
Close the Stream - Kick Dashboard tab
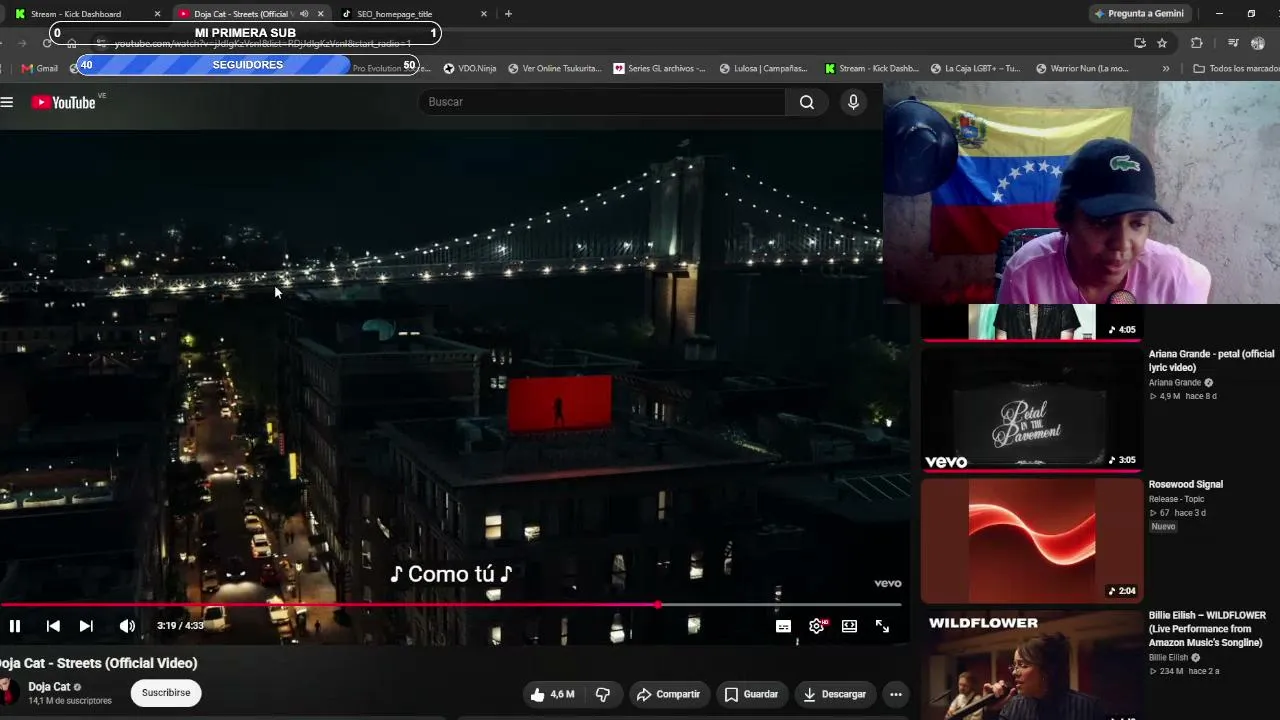[157, 14]
